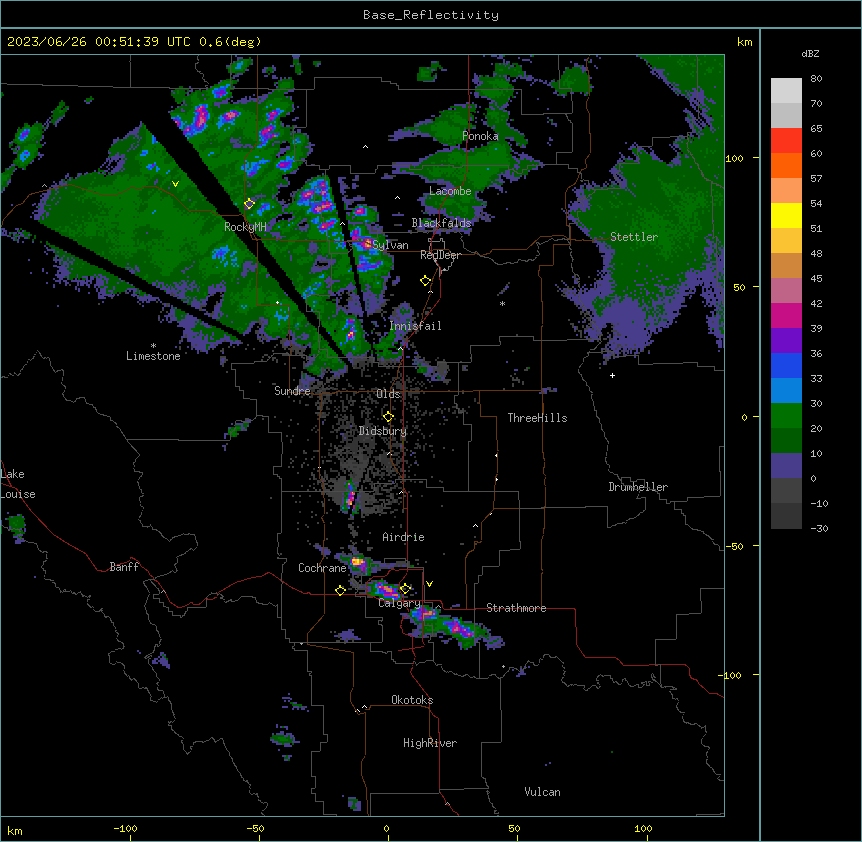
Task: Click the asterisk marker above Limestone
Action: coord(153,346)
